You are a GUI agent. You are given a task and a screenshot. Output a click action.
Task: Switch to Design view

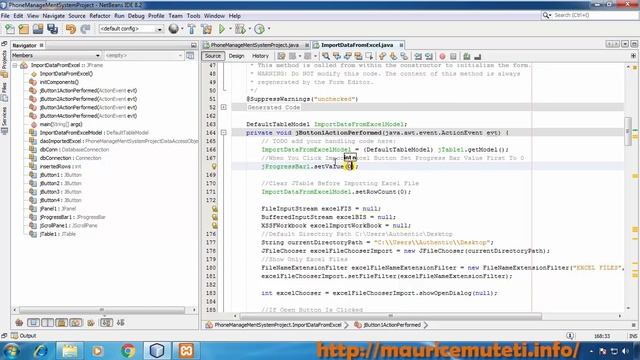236,56
